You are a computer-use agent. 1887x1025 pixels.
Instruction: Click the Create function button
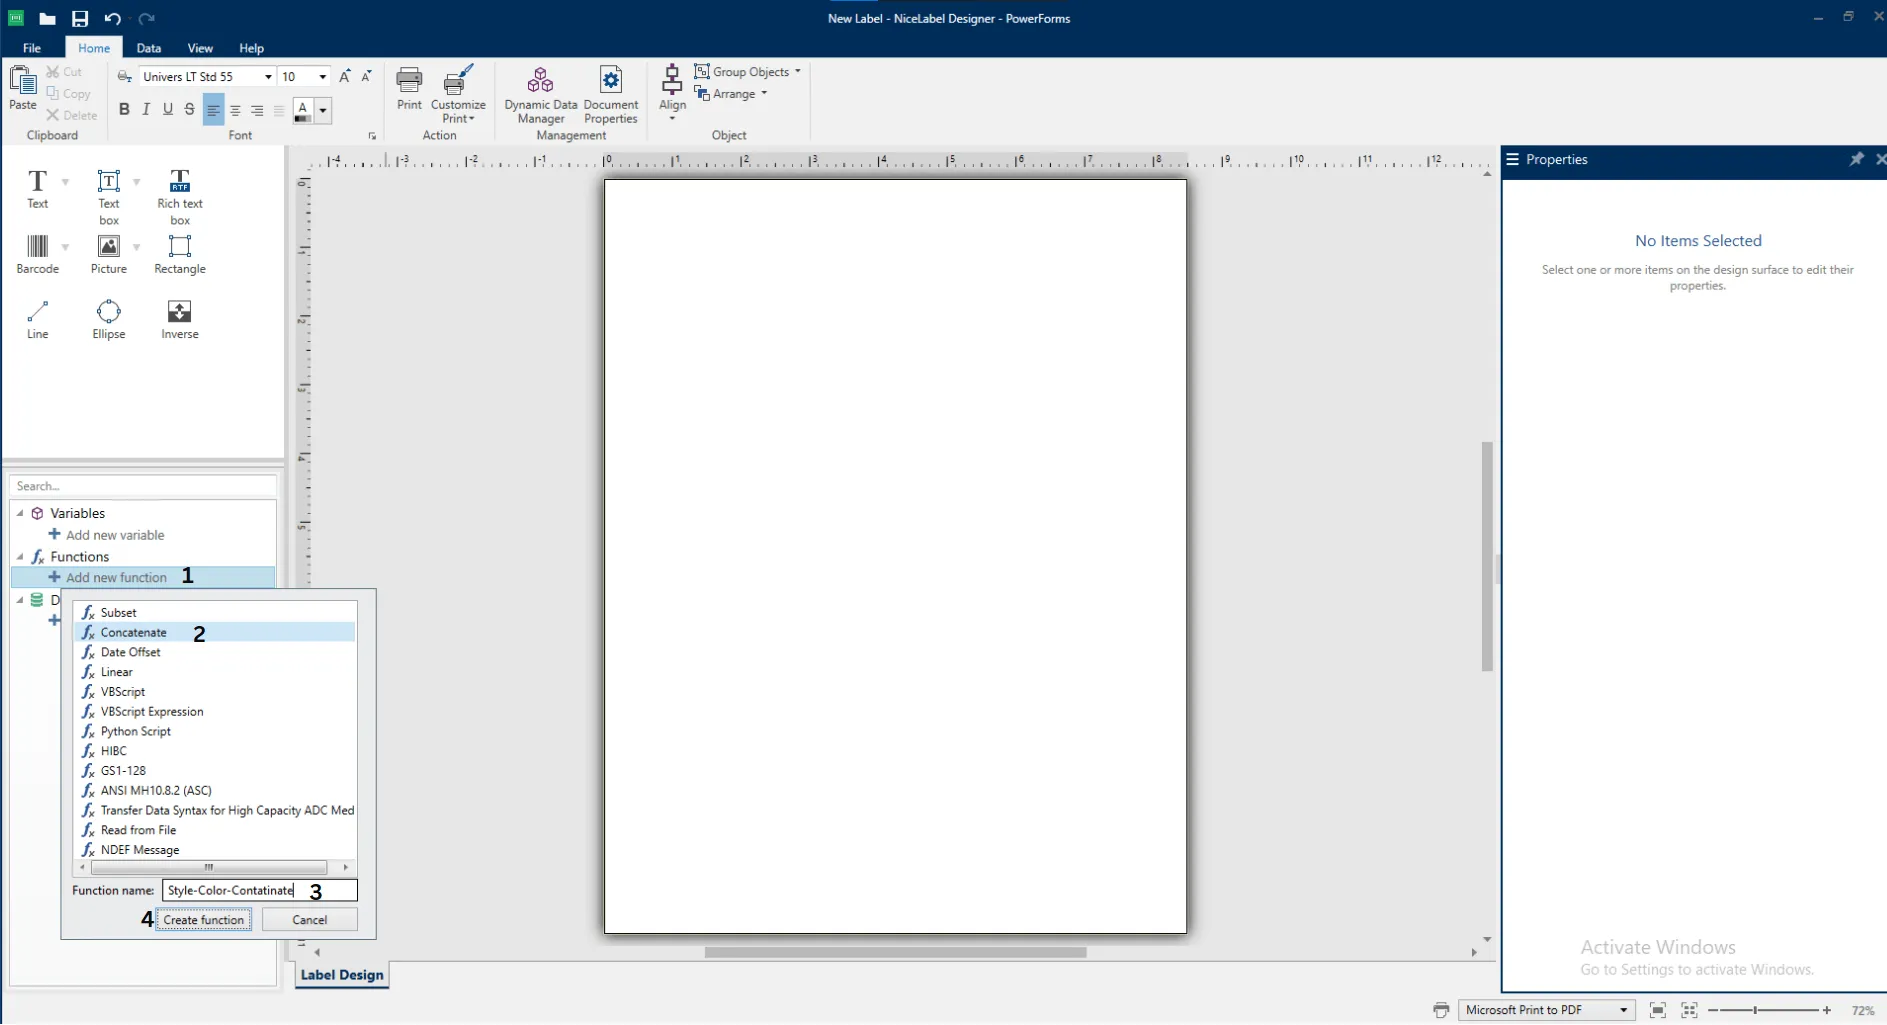(x=204, y=919)
